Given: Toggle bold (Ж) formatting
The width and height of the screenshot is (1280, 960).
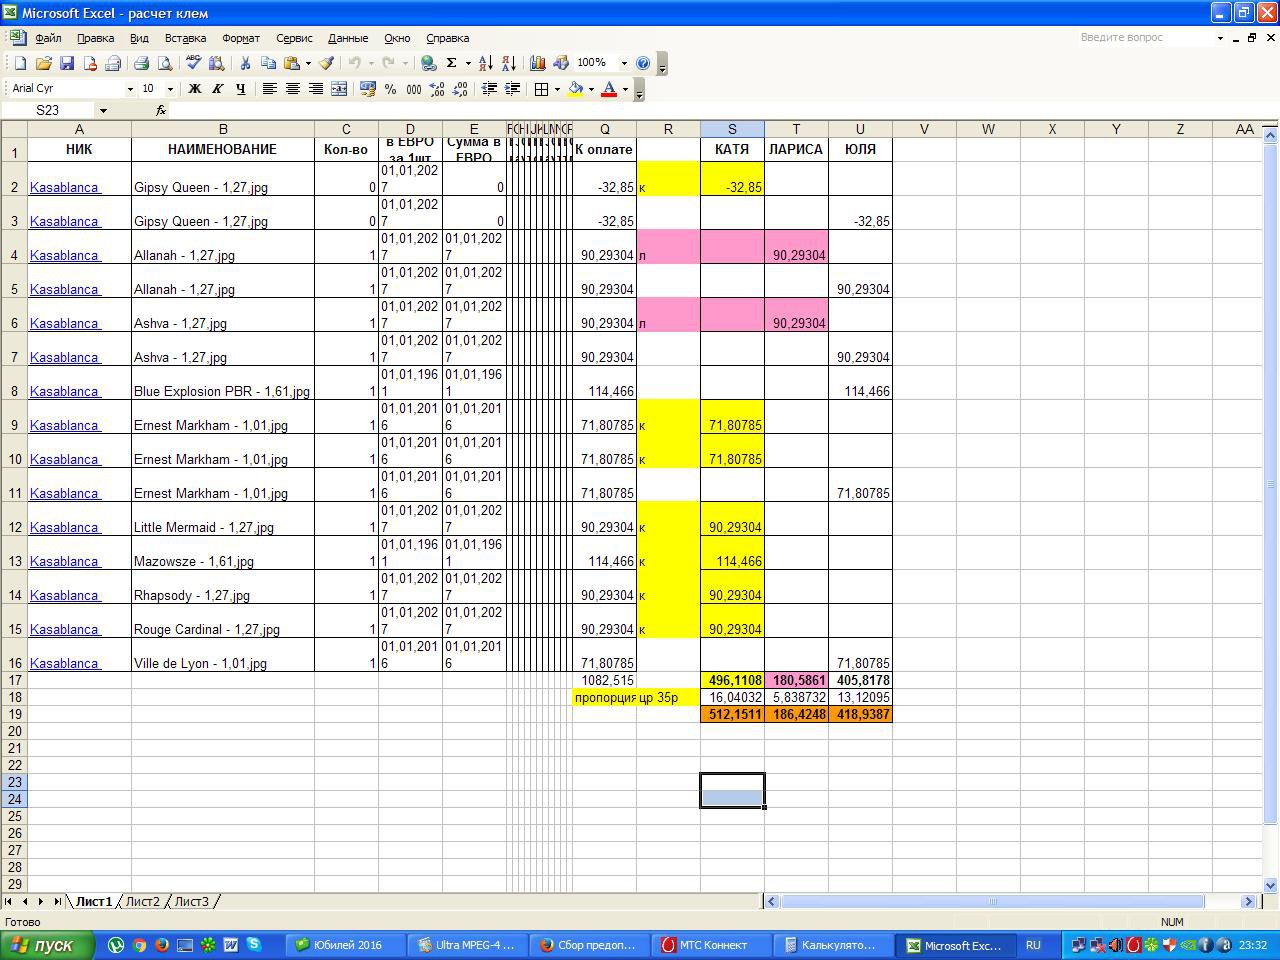Looking at the screenshot, I should 195,89.
